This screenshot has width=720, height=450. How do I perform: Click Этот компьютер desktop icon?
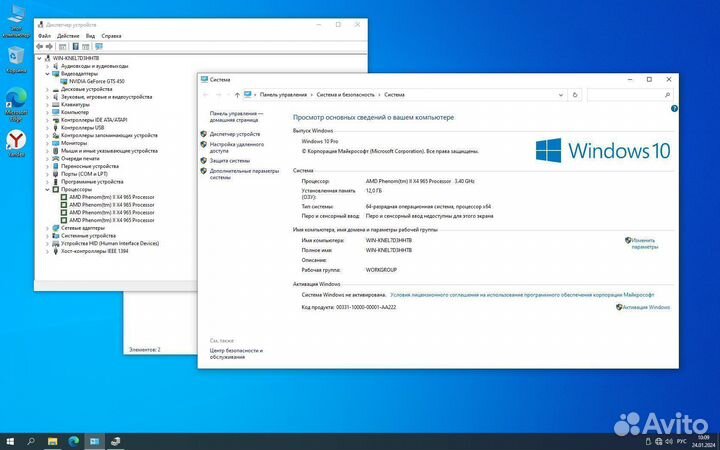coord(16,21)
